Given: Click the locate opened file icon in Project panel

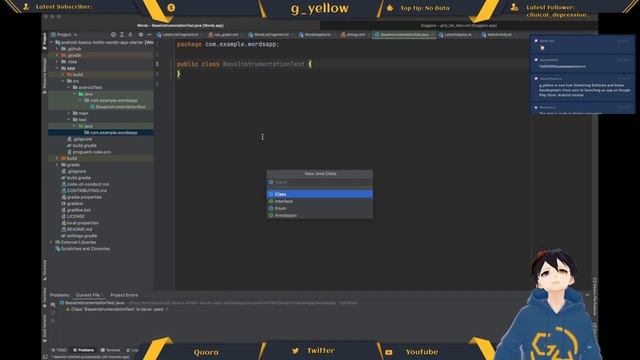Looking at the screenshot, I should coord(113,35).
